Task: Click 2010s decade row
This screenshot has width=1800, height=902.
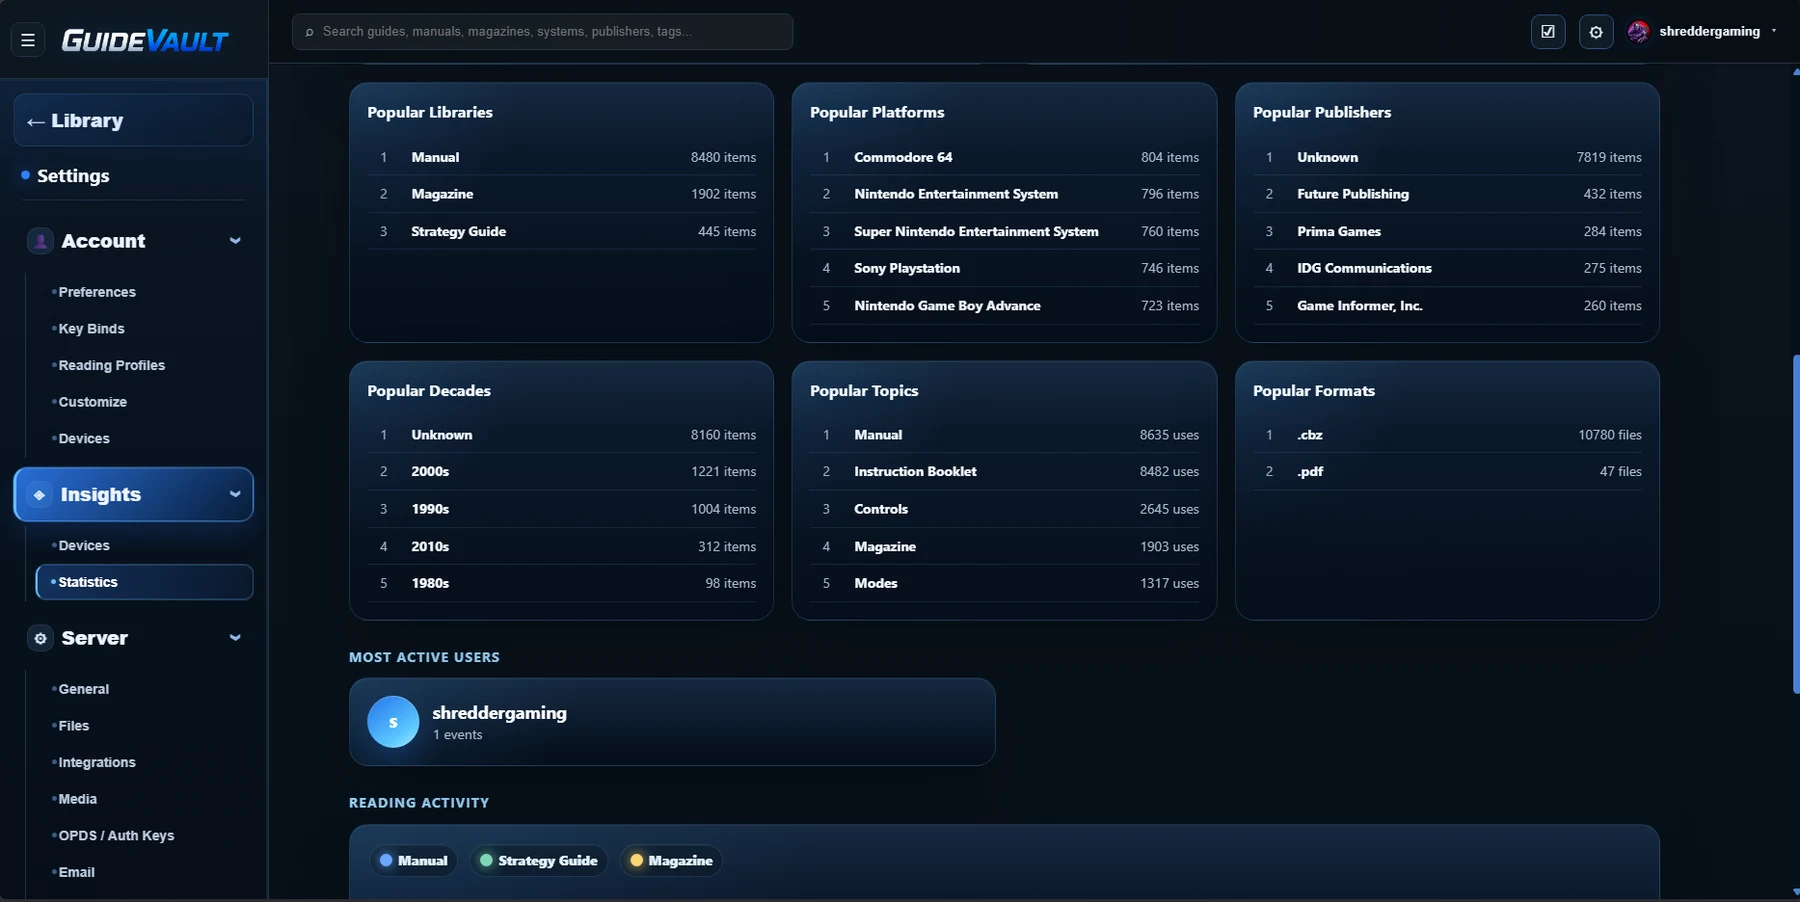Action: point(561,546)
